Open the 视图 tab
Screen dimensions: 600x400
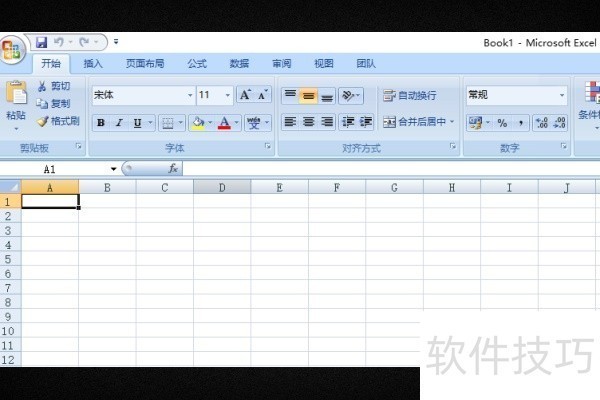(x=324, y=64)
